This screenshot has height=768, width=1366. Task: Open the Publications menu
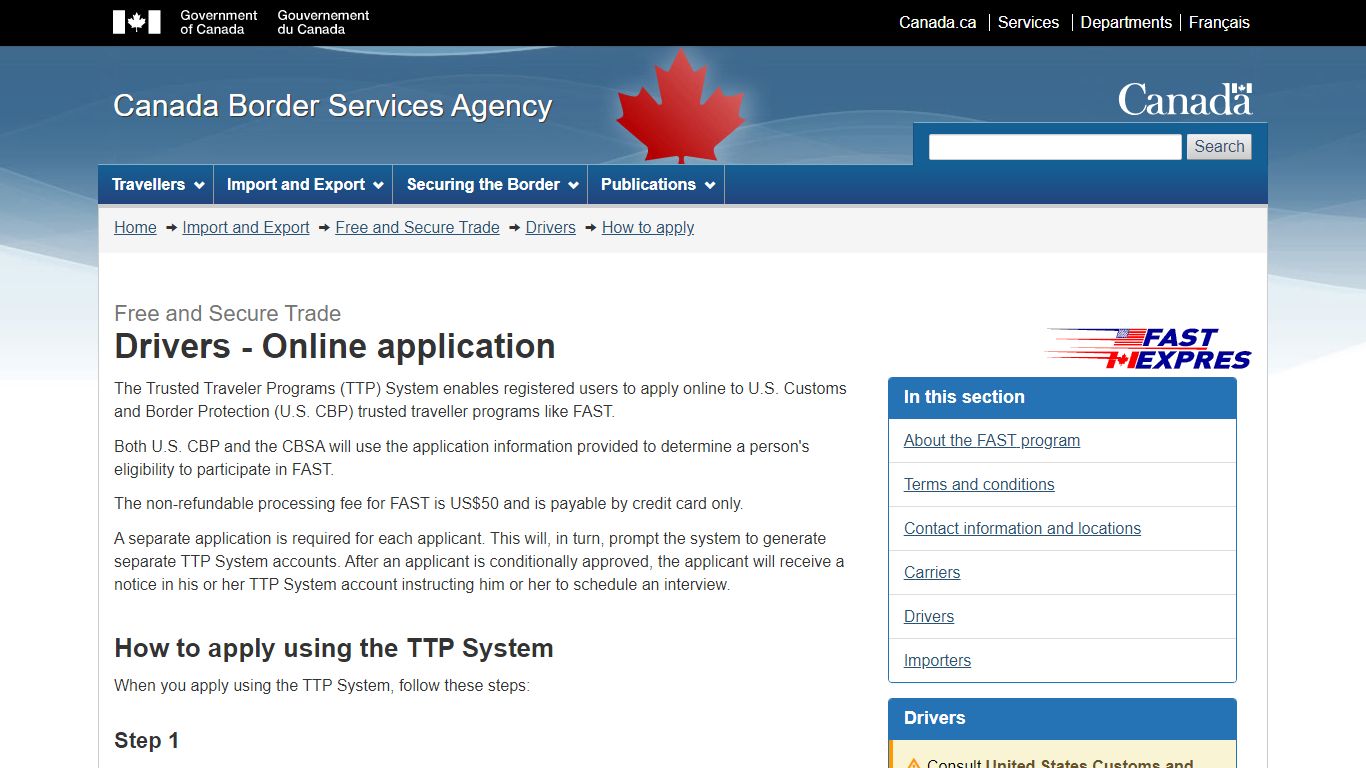click(657, 185)
